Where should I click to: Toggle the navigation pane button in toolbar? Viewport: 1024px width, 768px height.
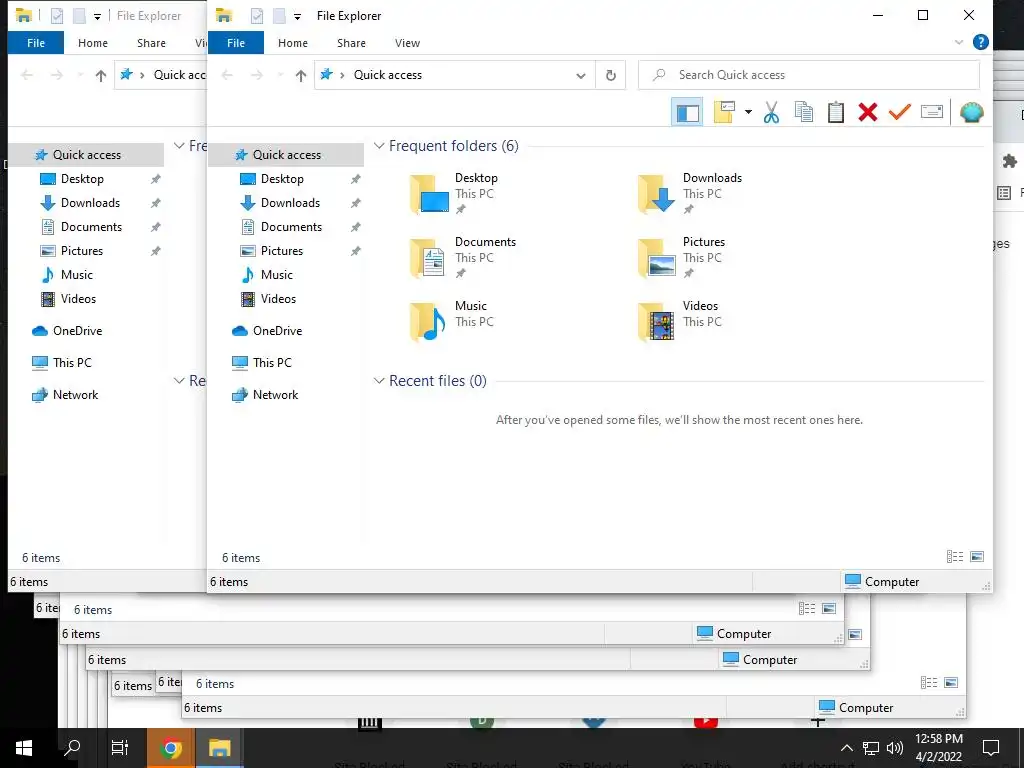pyautogui.click(x=686, y=112)
